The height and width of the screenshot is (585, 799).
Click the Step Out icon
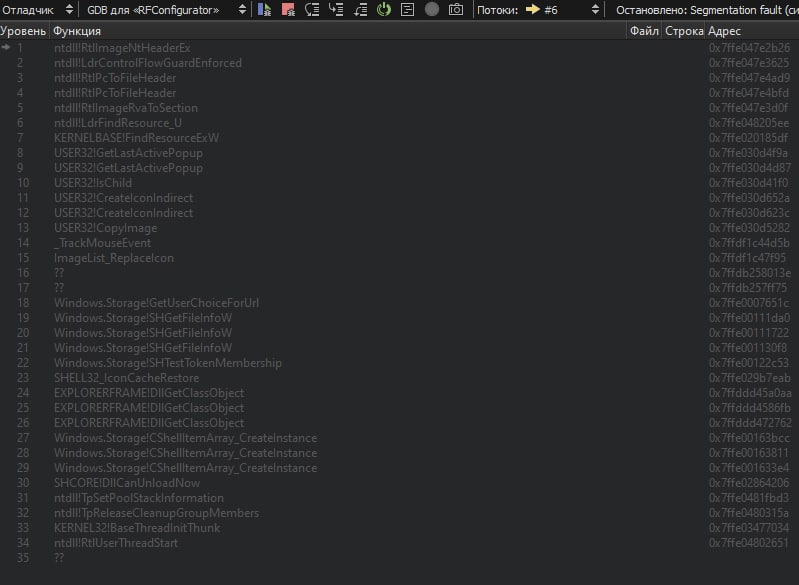[360, 9]
